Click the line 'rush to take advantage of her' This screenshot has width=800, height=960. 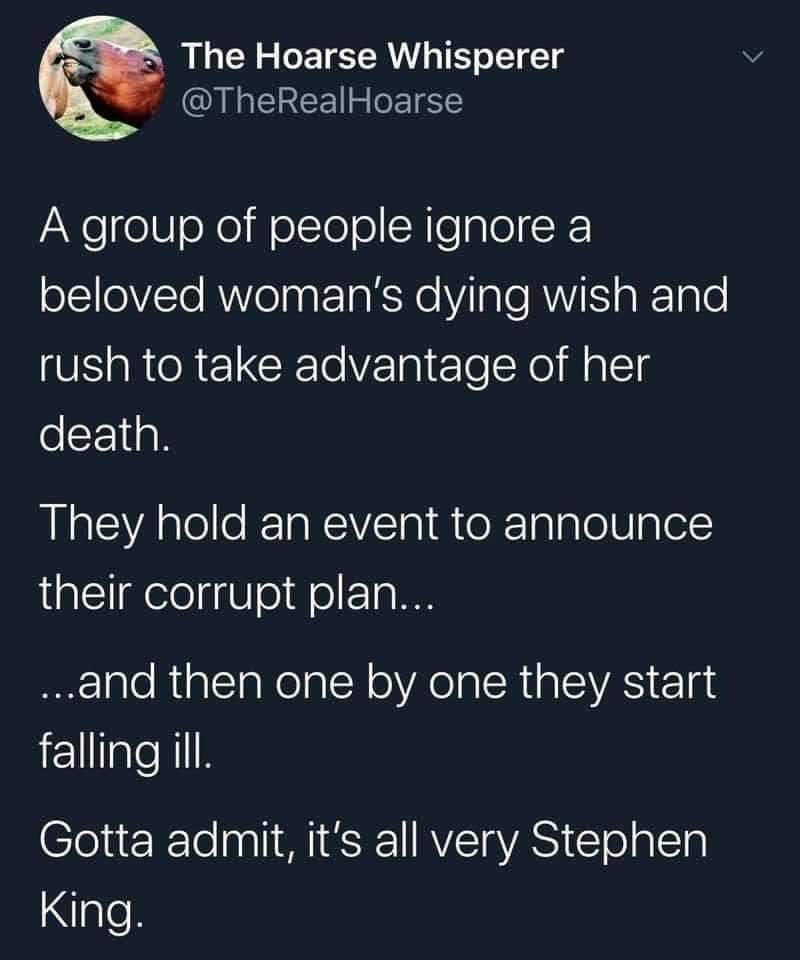point(344,367)
